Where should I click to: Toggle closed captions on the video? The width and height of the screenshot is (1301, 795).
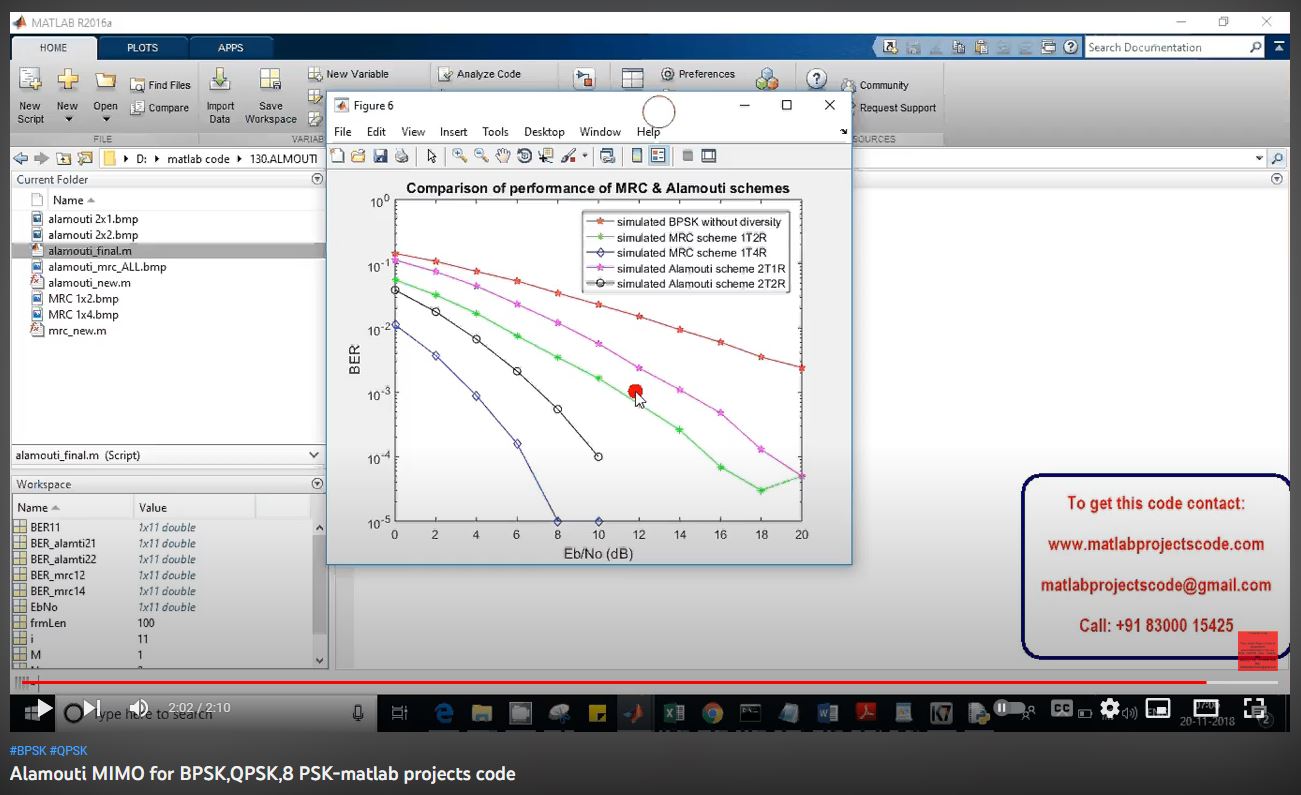pyautogui.click(x=1061, y=709)
